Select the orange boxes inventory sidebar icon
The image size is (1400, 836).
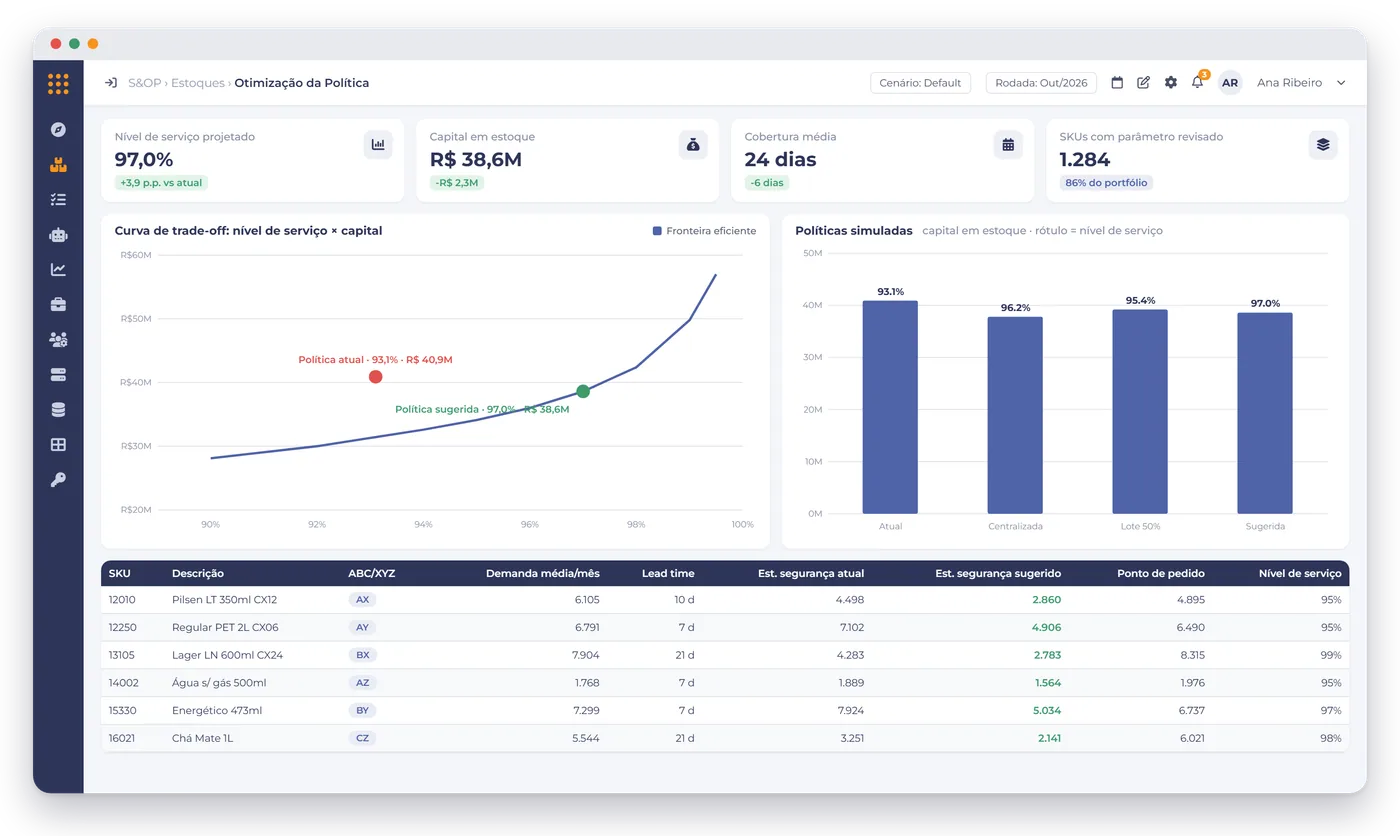pyautogui.click(x=58, y=164)
